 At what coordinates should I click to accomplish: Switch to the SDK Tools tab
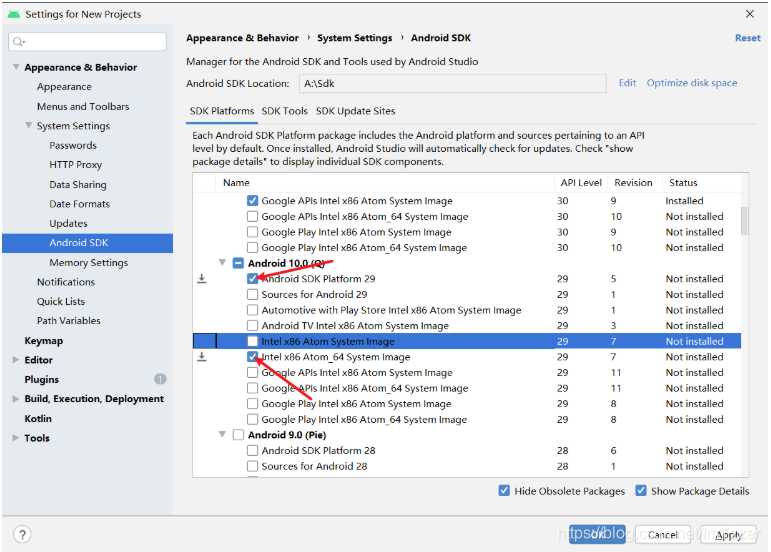pos(284,111)
